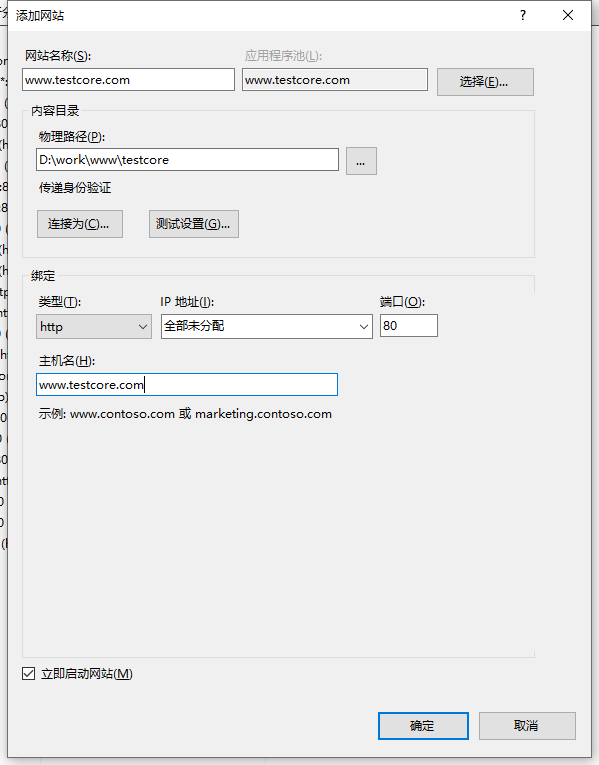Click the application pool text field
Image resolution: width=599 pixels, height=765 pixels.
pos(335,80)
